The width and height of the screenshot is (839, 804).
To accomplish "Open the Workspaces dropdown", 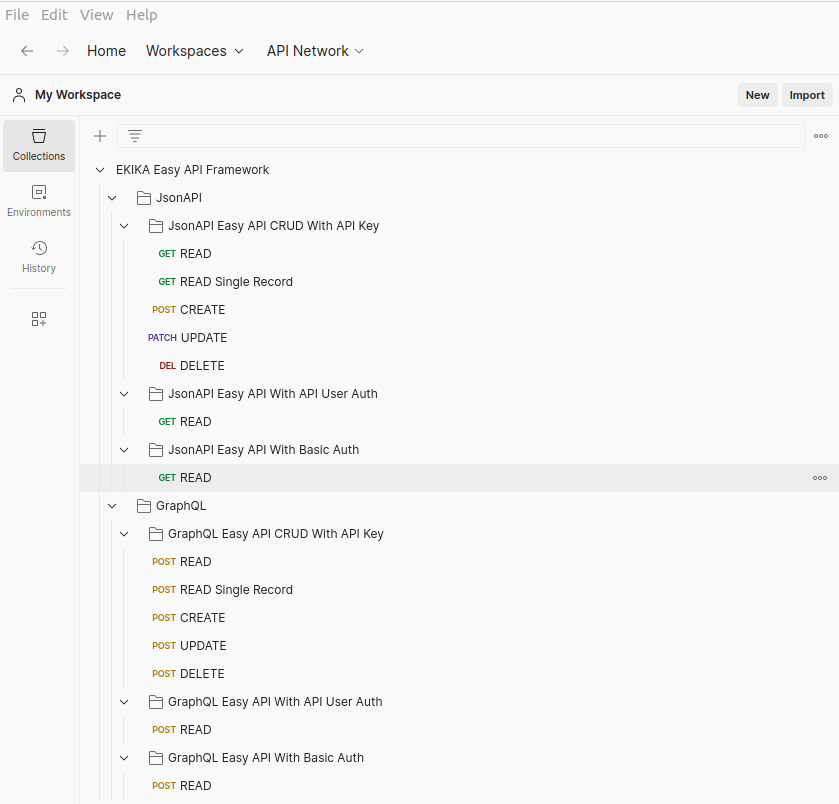I will [x=195, y=51].
